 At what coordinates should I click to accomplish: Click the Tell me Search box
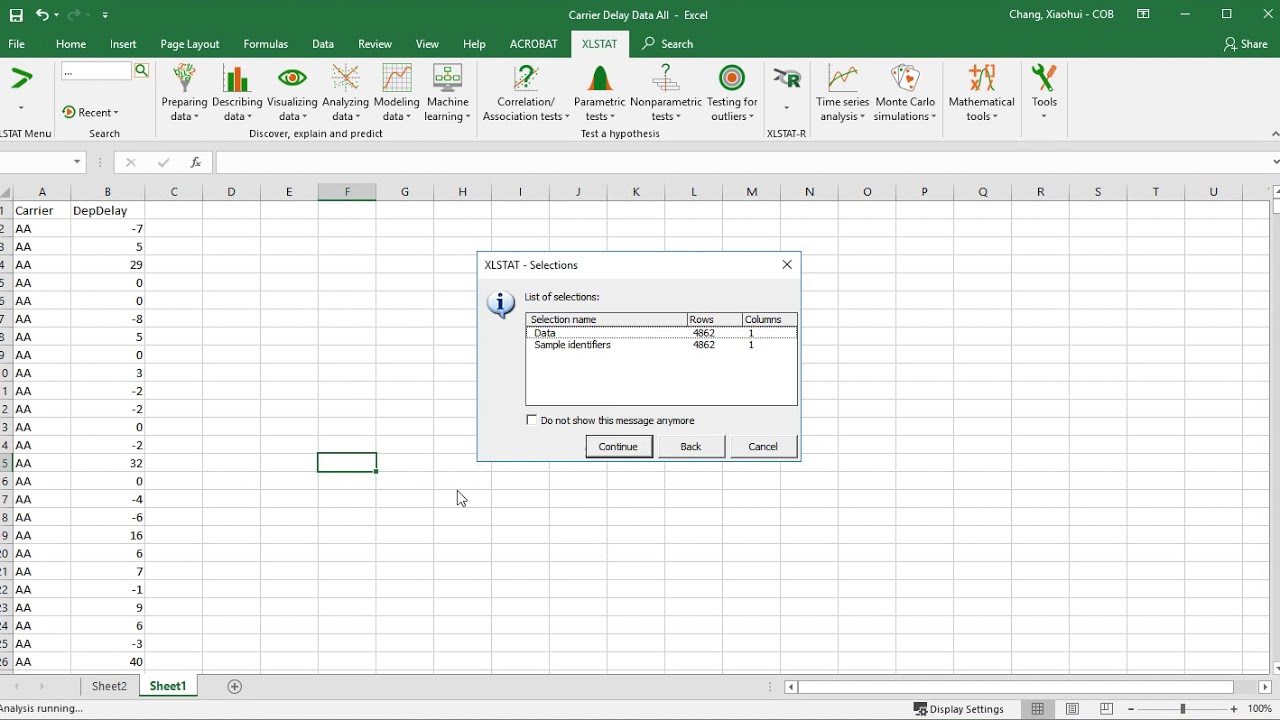coord(667,44)
